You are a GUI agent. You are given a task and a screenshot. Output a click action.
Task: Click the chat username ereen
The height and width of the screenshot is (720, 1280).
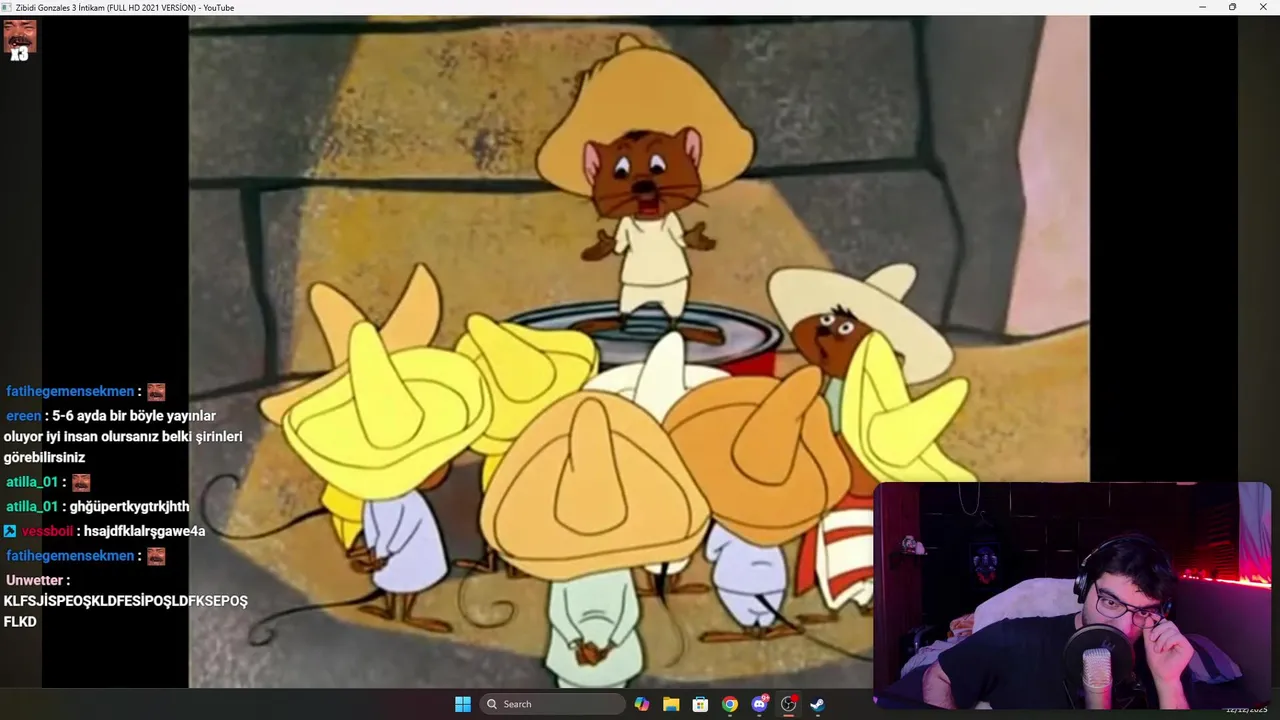click(x=24, y=416)
